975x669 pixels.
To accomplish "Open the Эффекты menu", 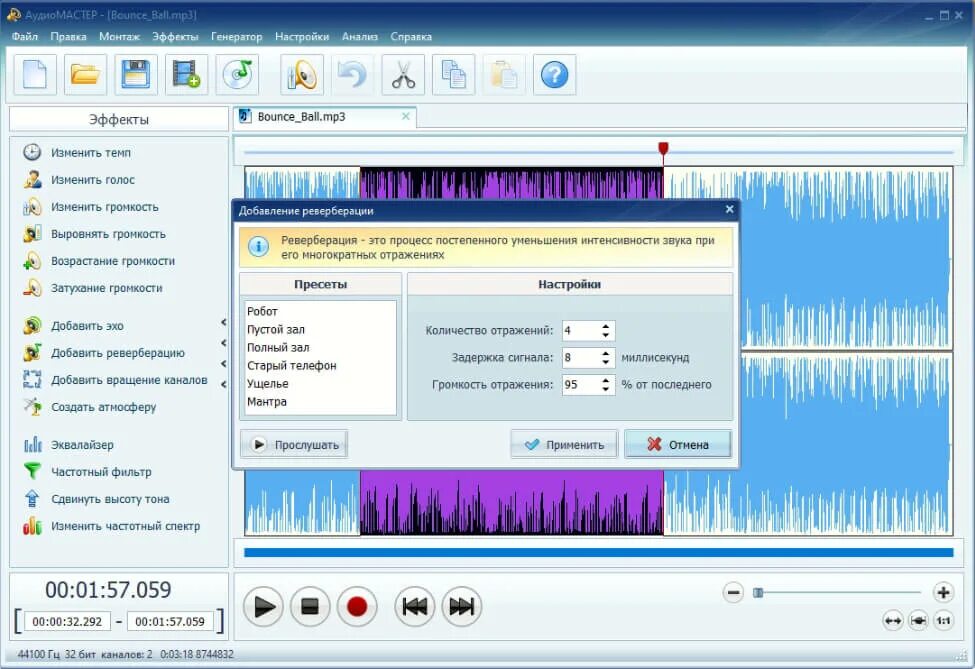I will click(175, 37).
